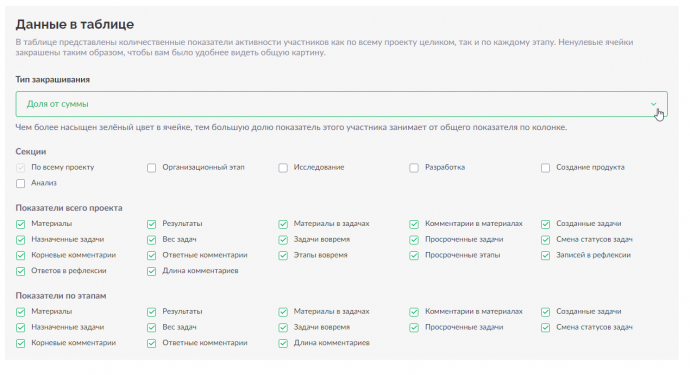Click the По всему проекту disabled checkbox
Screen dimensions: 690x375
coord(21,168)
